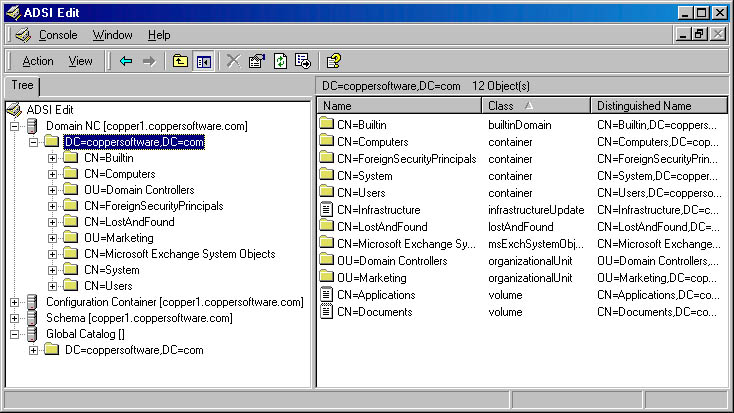Image resolution: width=734 pixels, height=413 pixels.
Task: Click the Delete X toolbar icon
Action: click(233, 61)
